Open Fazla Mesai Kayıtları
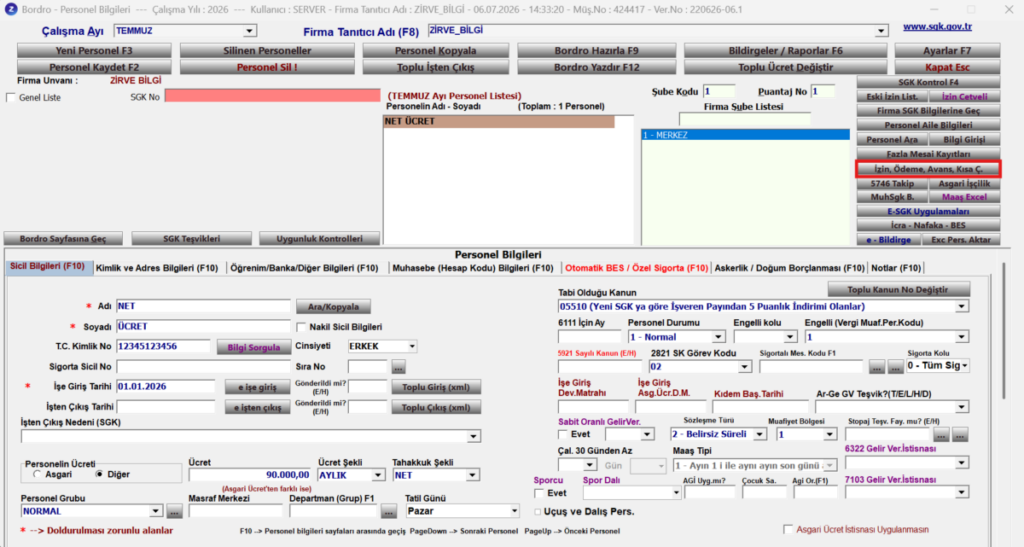Viewport: 1024px width, 547px height. [928, 154]
